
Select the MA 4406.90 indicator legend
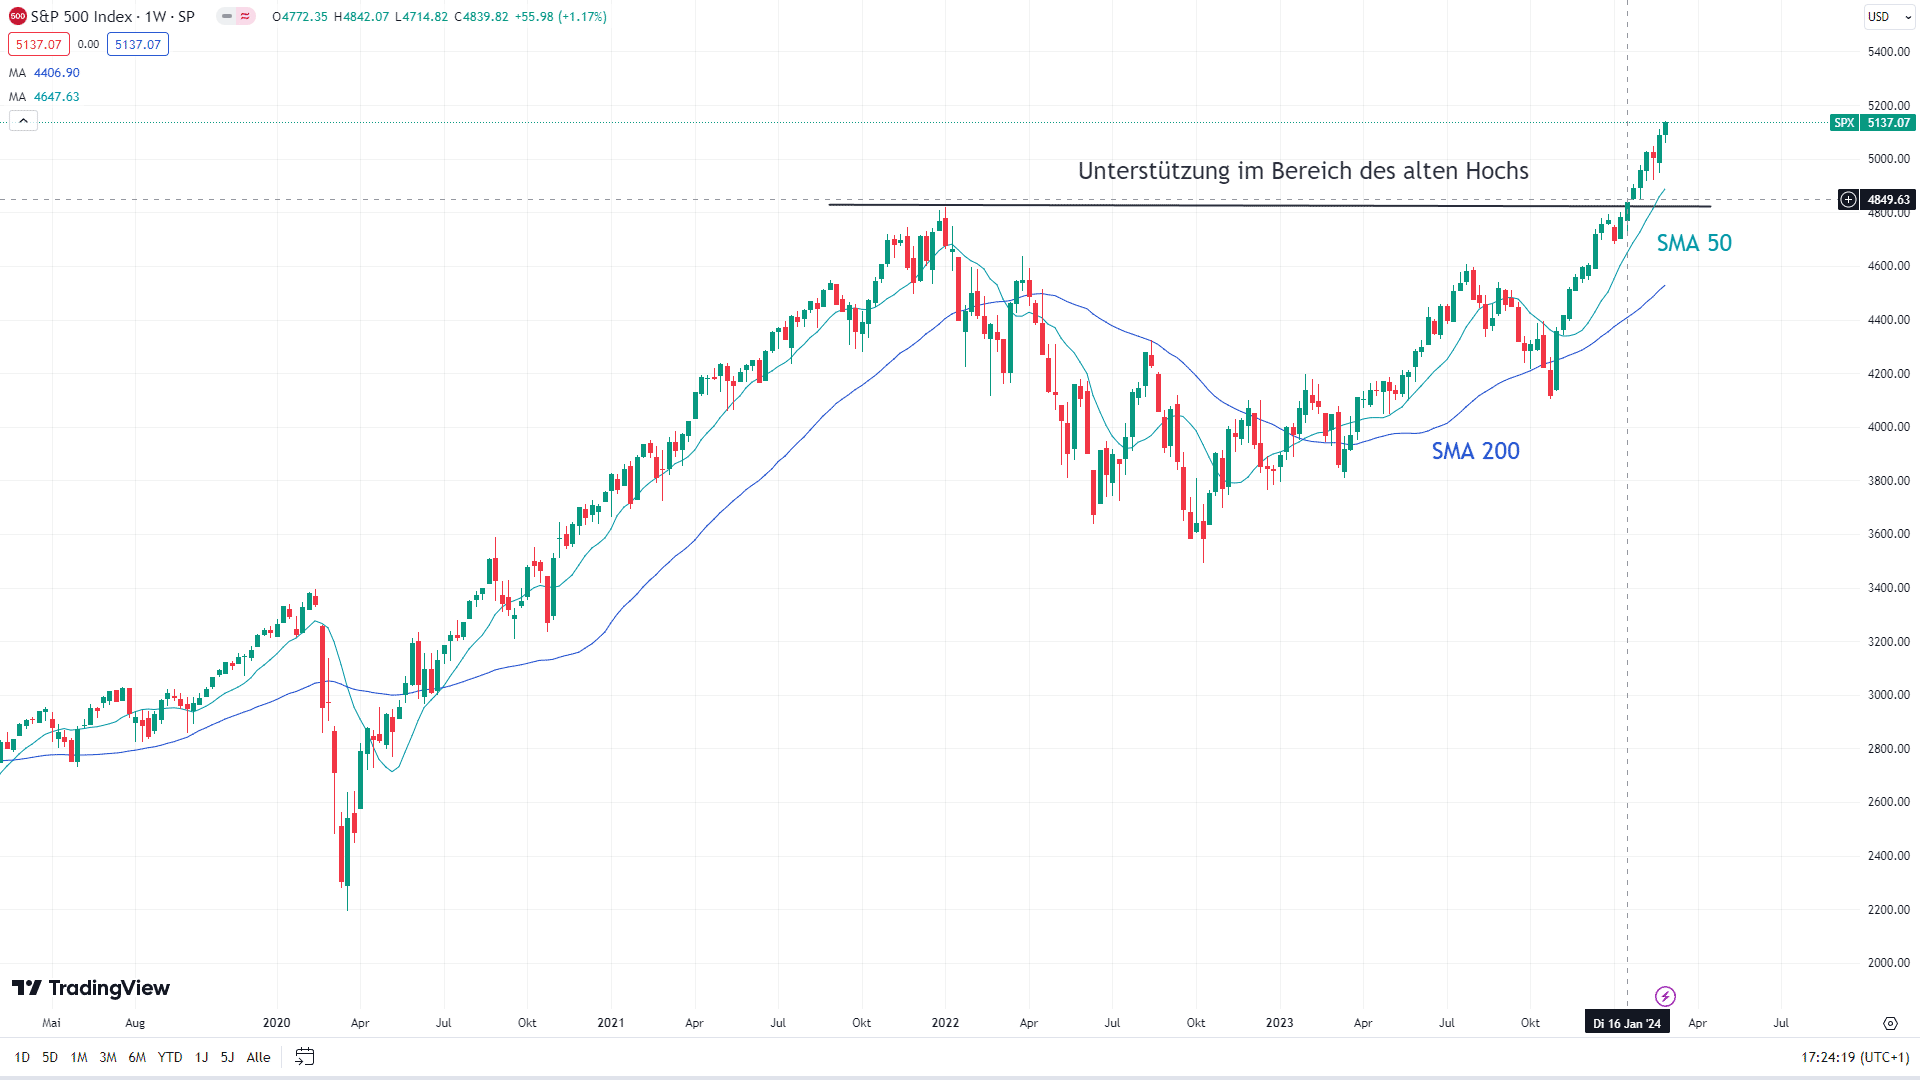point(45,73)
